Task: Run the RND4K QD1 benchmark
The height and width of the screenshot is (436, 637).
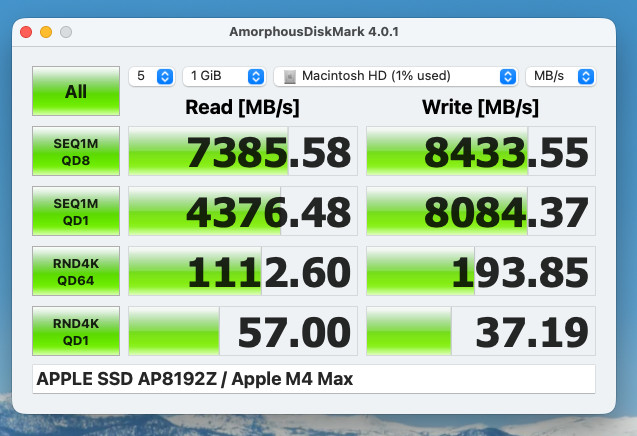Action: click(x=76, y=331)
